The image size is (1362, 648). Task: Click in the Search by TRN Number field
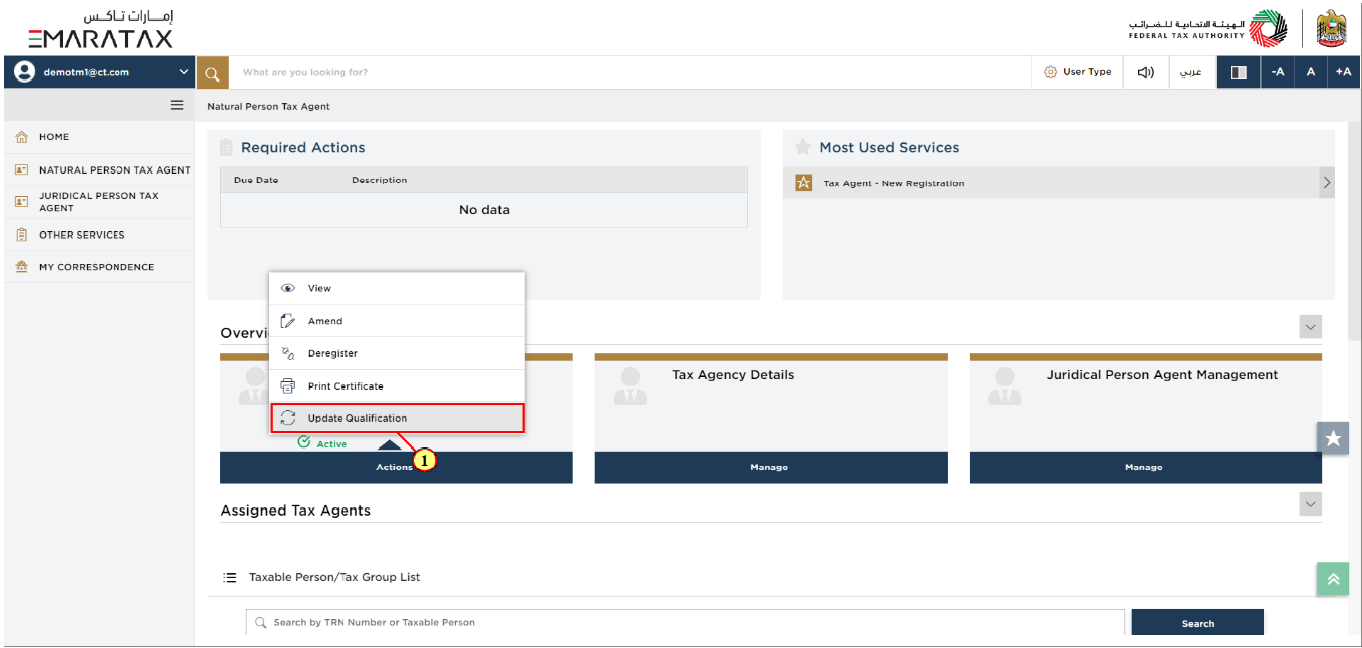pos(685,622)
